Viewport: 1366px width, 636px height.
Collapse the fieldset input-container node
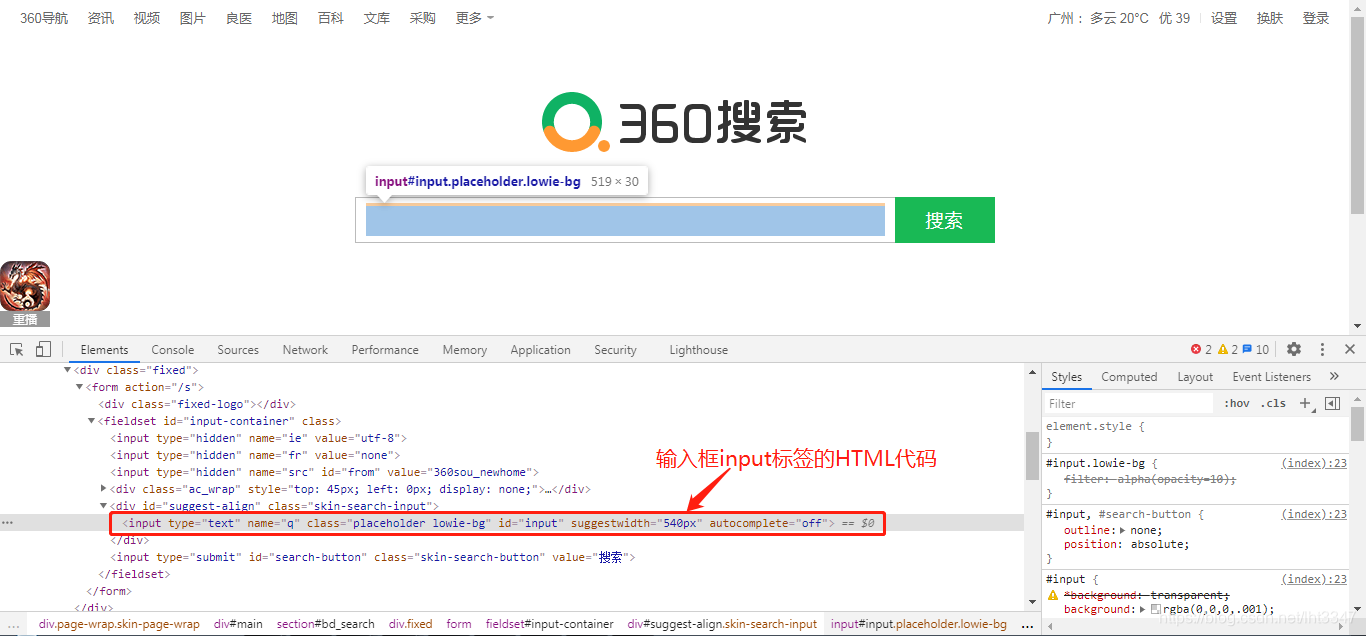coord(91,421)
